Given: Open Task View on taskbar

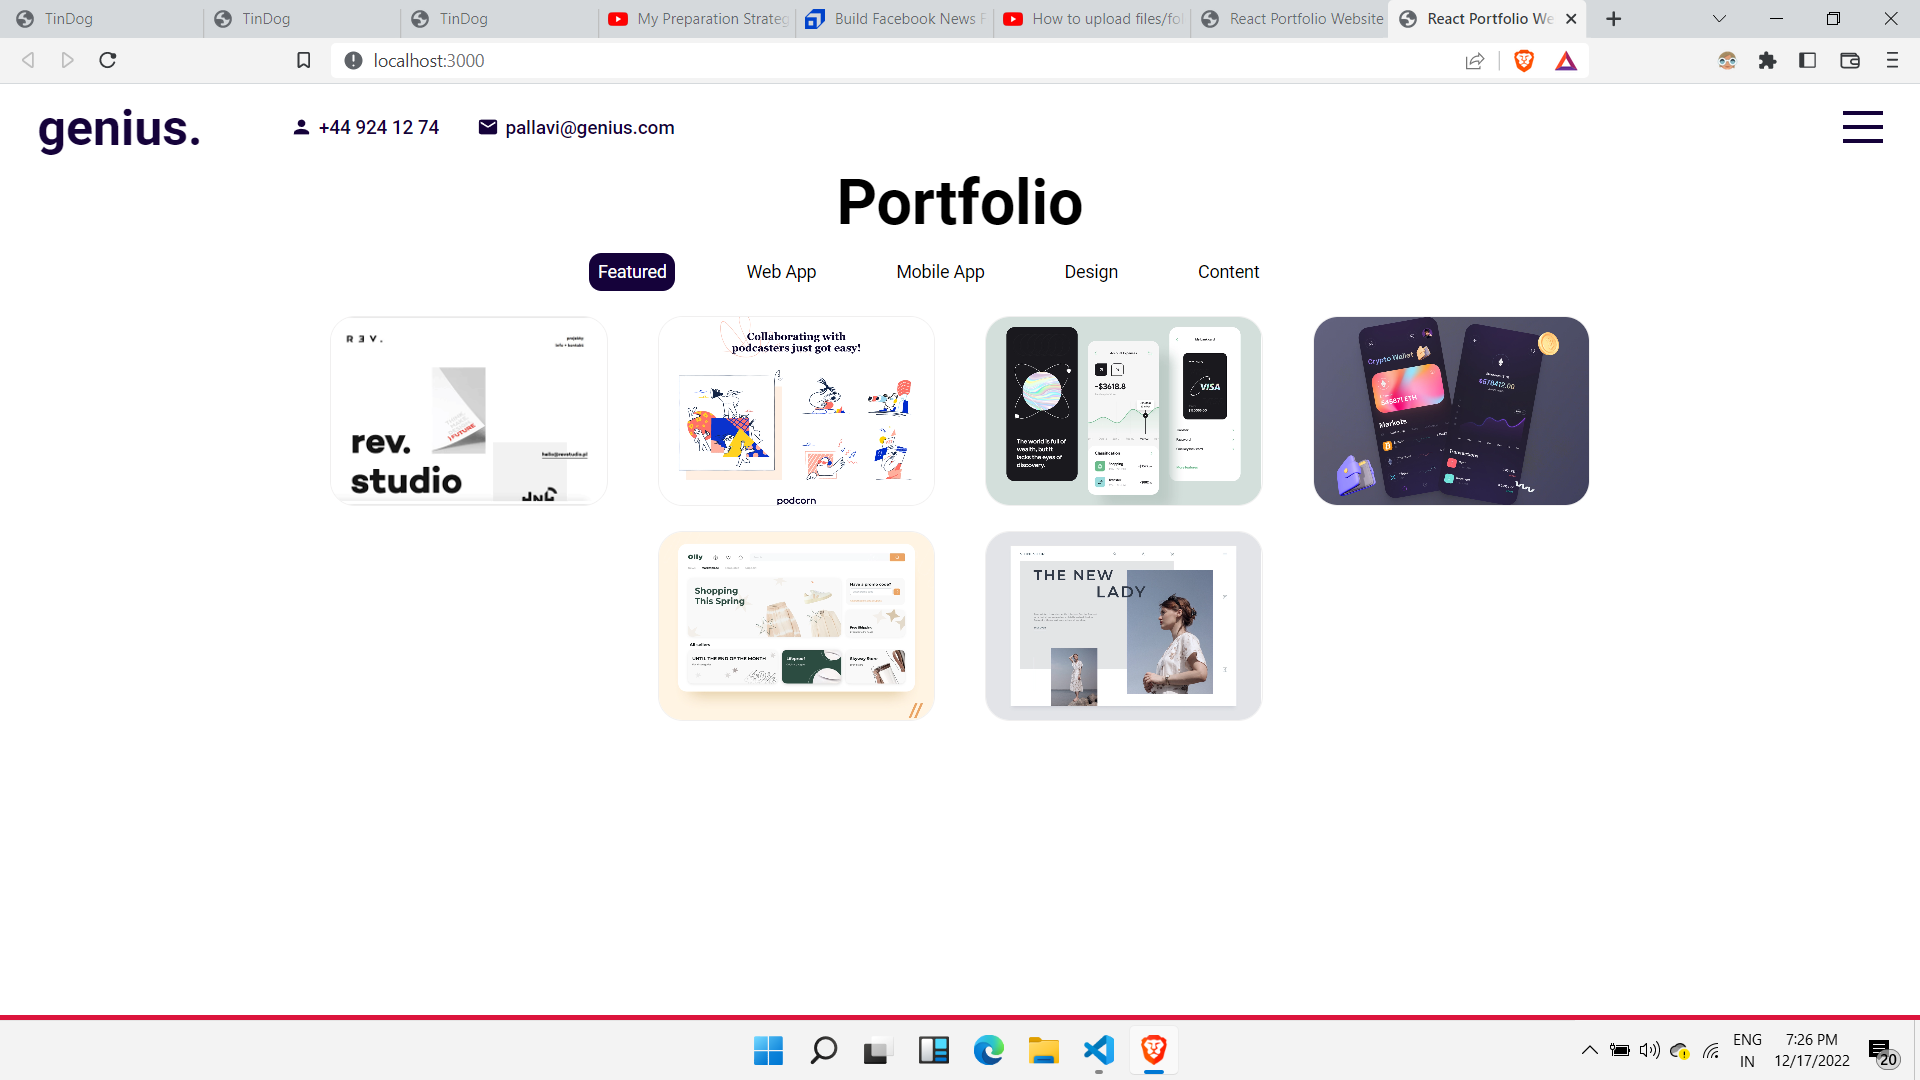Looking at the screenshot, I should click(x=877, y=1050).
